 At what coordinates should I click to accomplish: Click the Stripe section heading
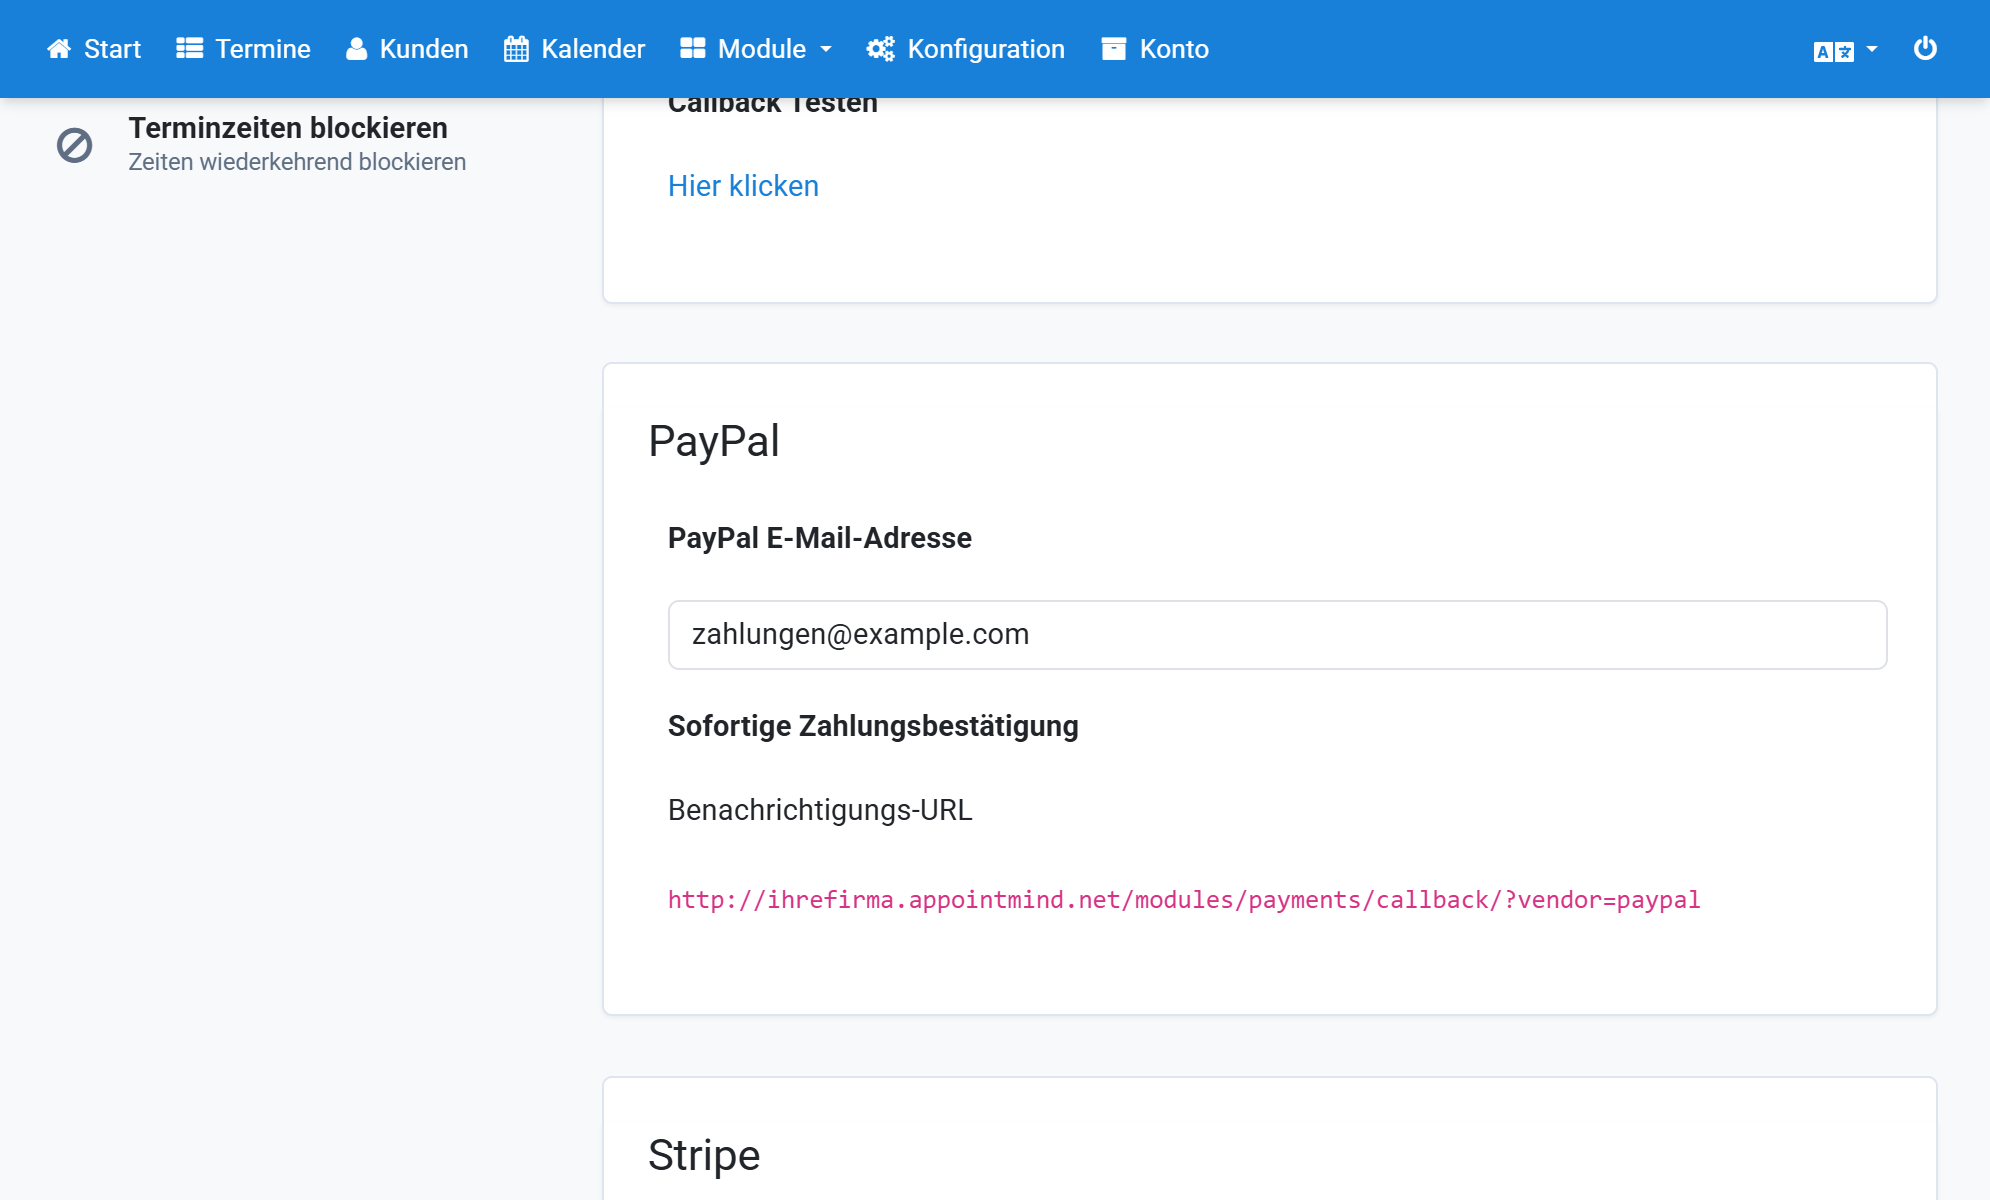coord(704,1156)
